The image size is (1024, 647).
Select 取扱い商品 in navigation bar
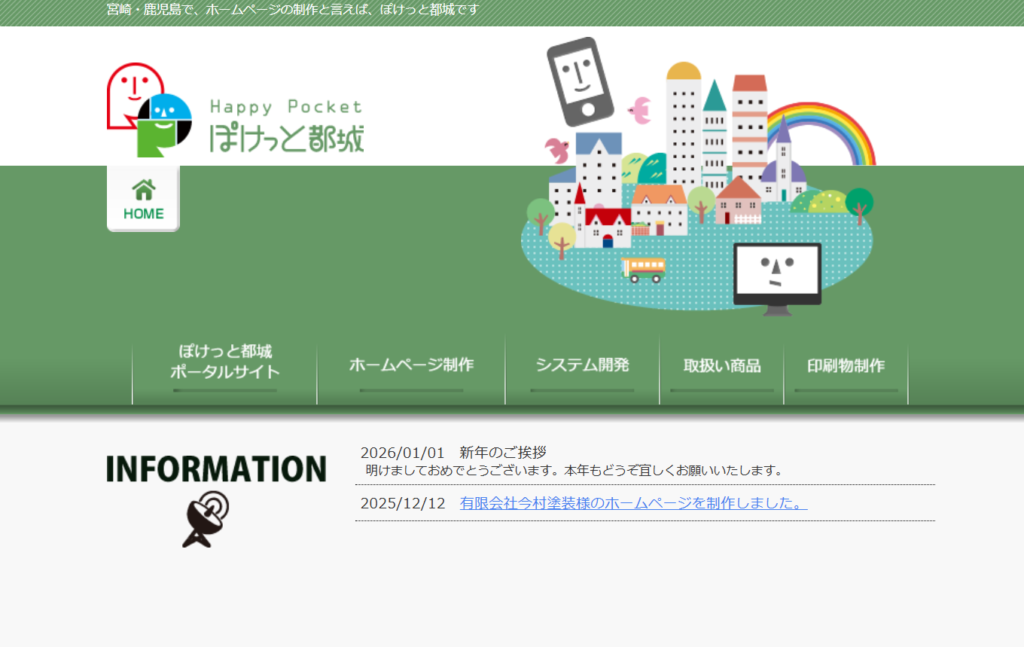[722, 366]
